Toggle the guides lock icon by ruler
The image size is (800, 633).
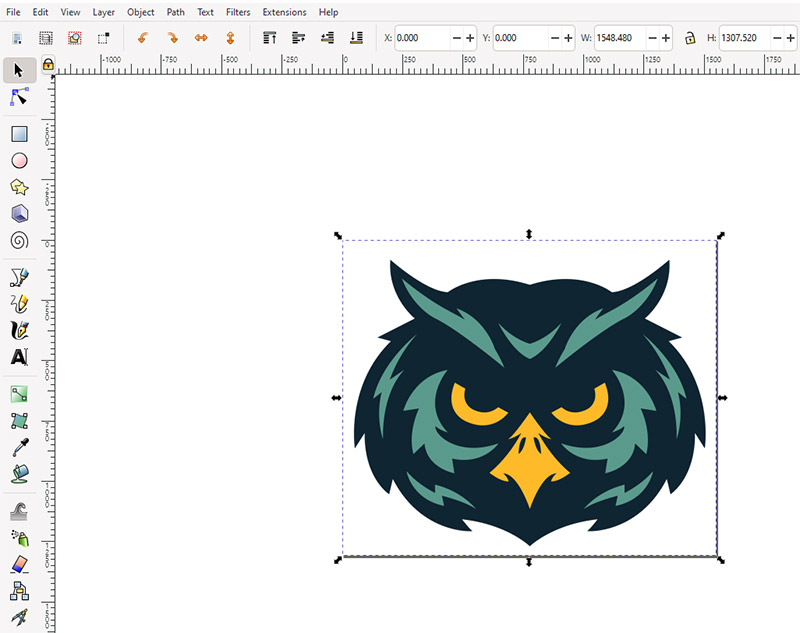[x=48, y=64]
